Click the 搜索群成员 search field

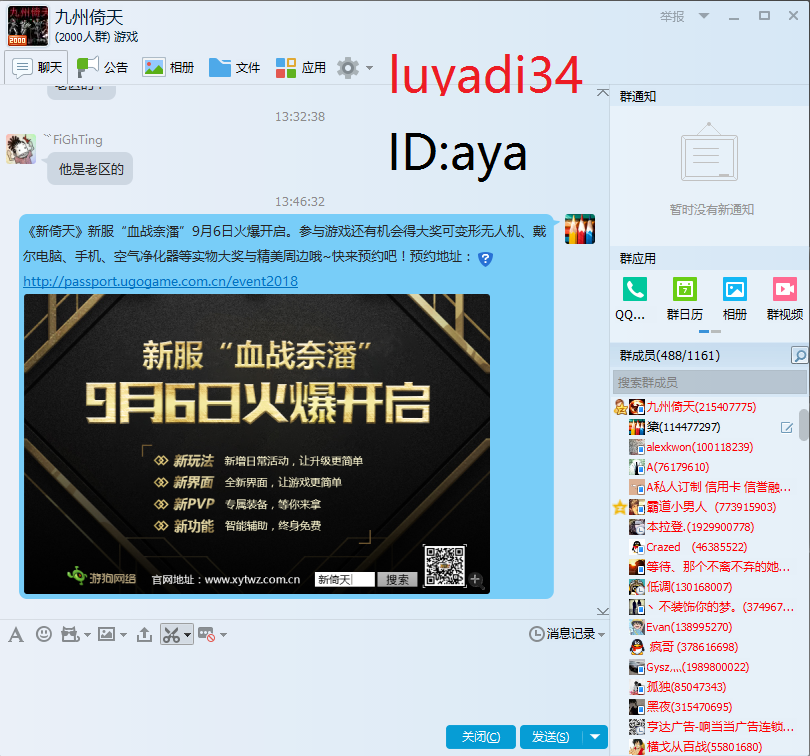(x=709, y=382)
